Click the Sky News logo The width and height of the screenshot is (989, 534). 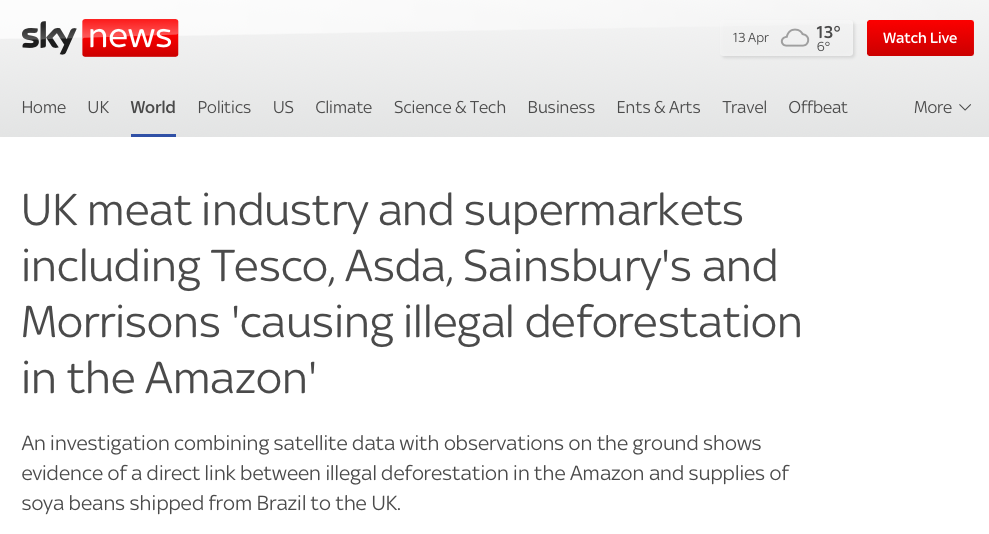tap(100, 38)
